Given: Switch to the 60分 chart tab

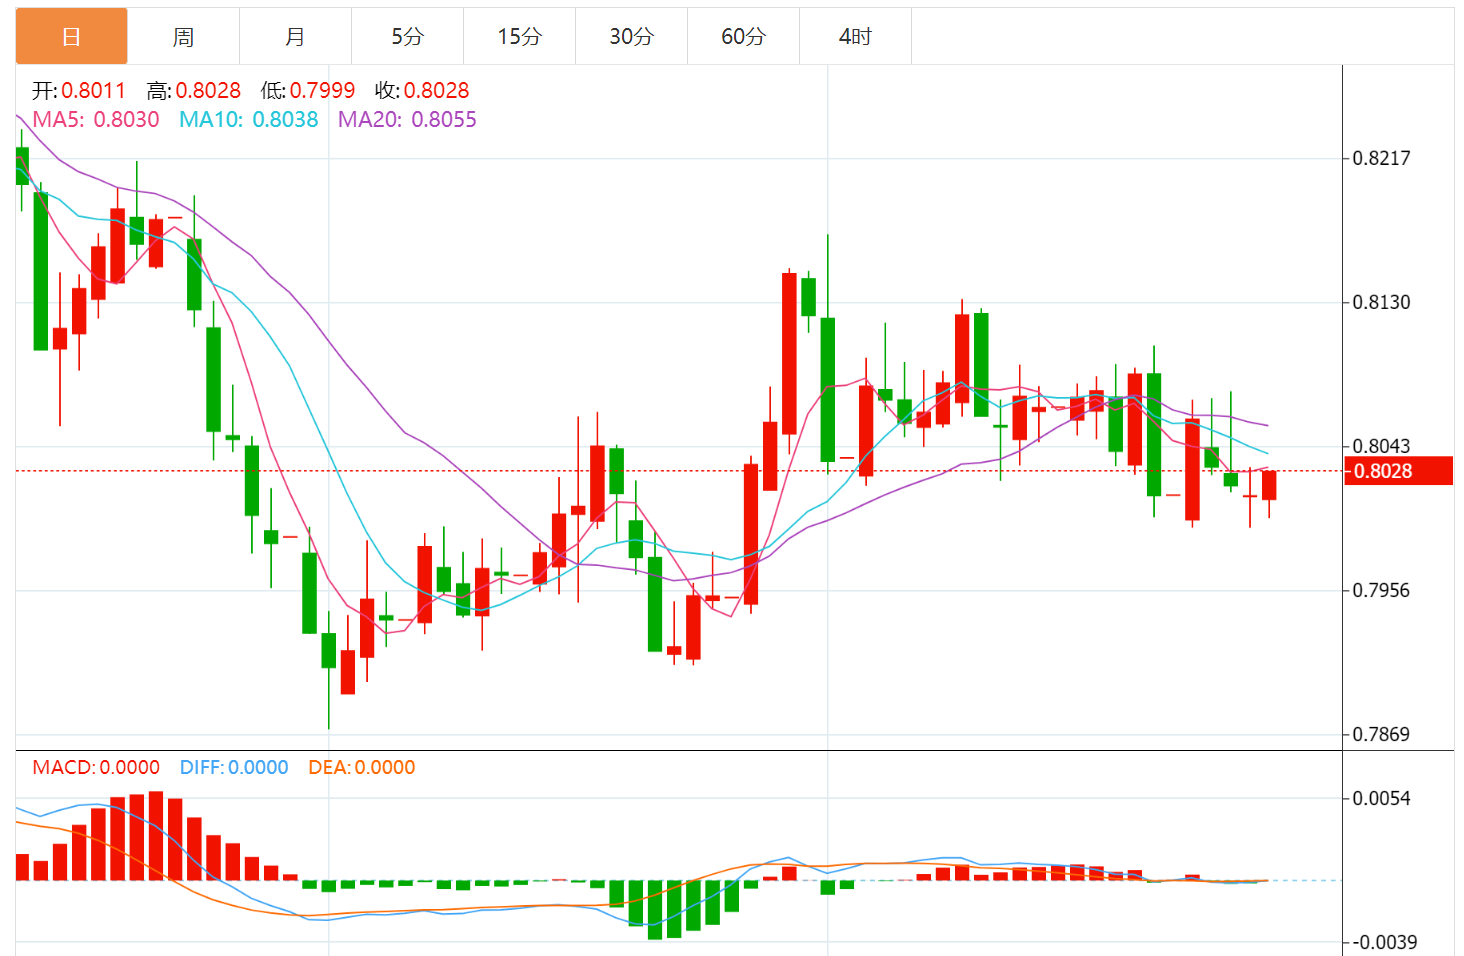Looking at the screenshot, I should coord(743,37).
